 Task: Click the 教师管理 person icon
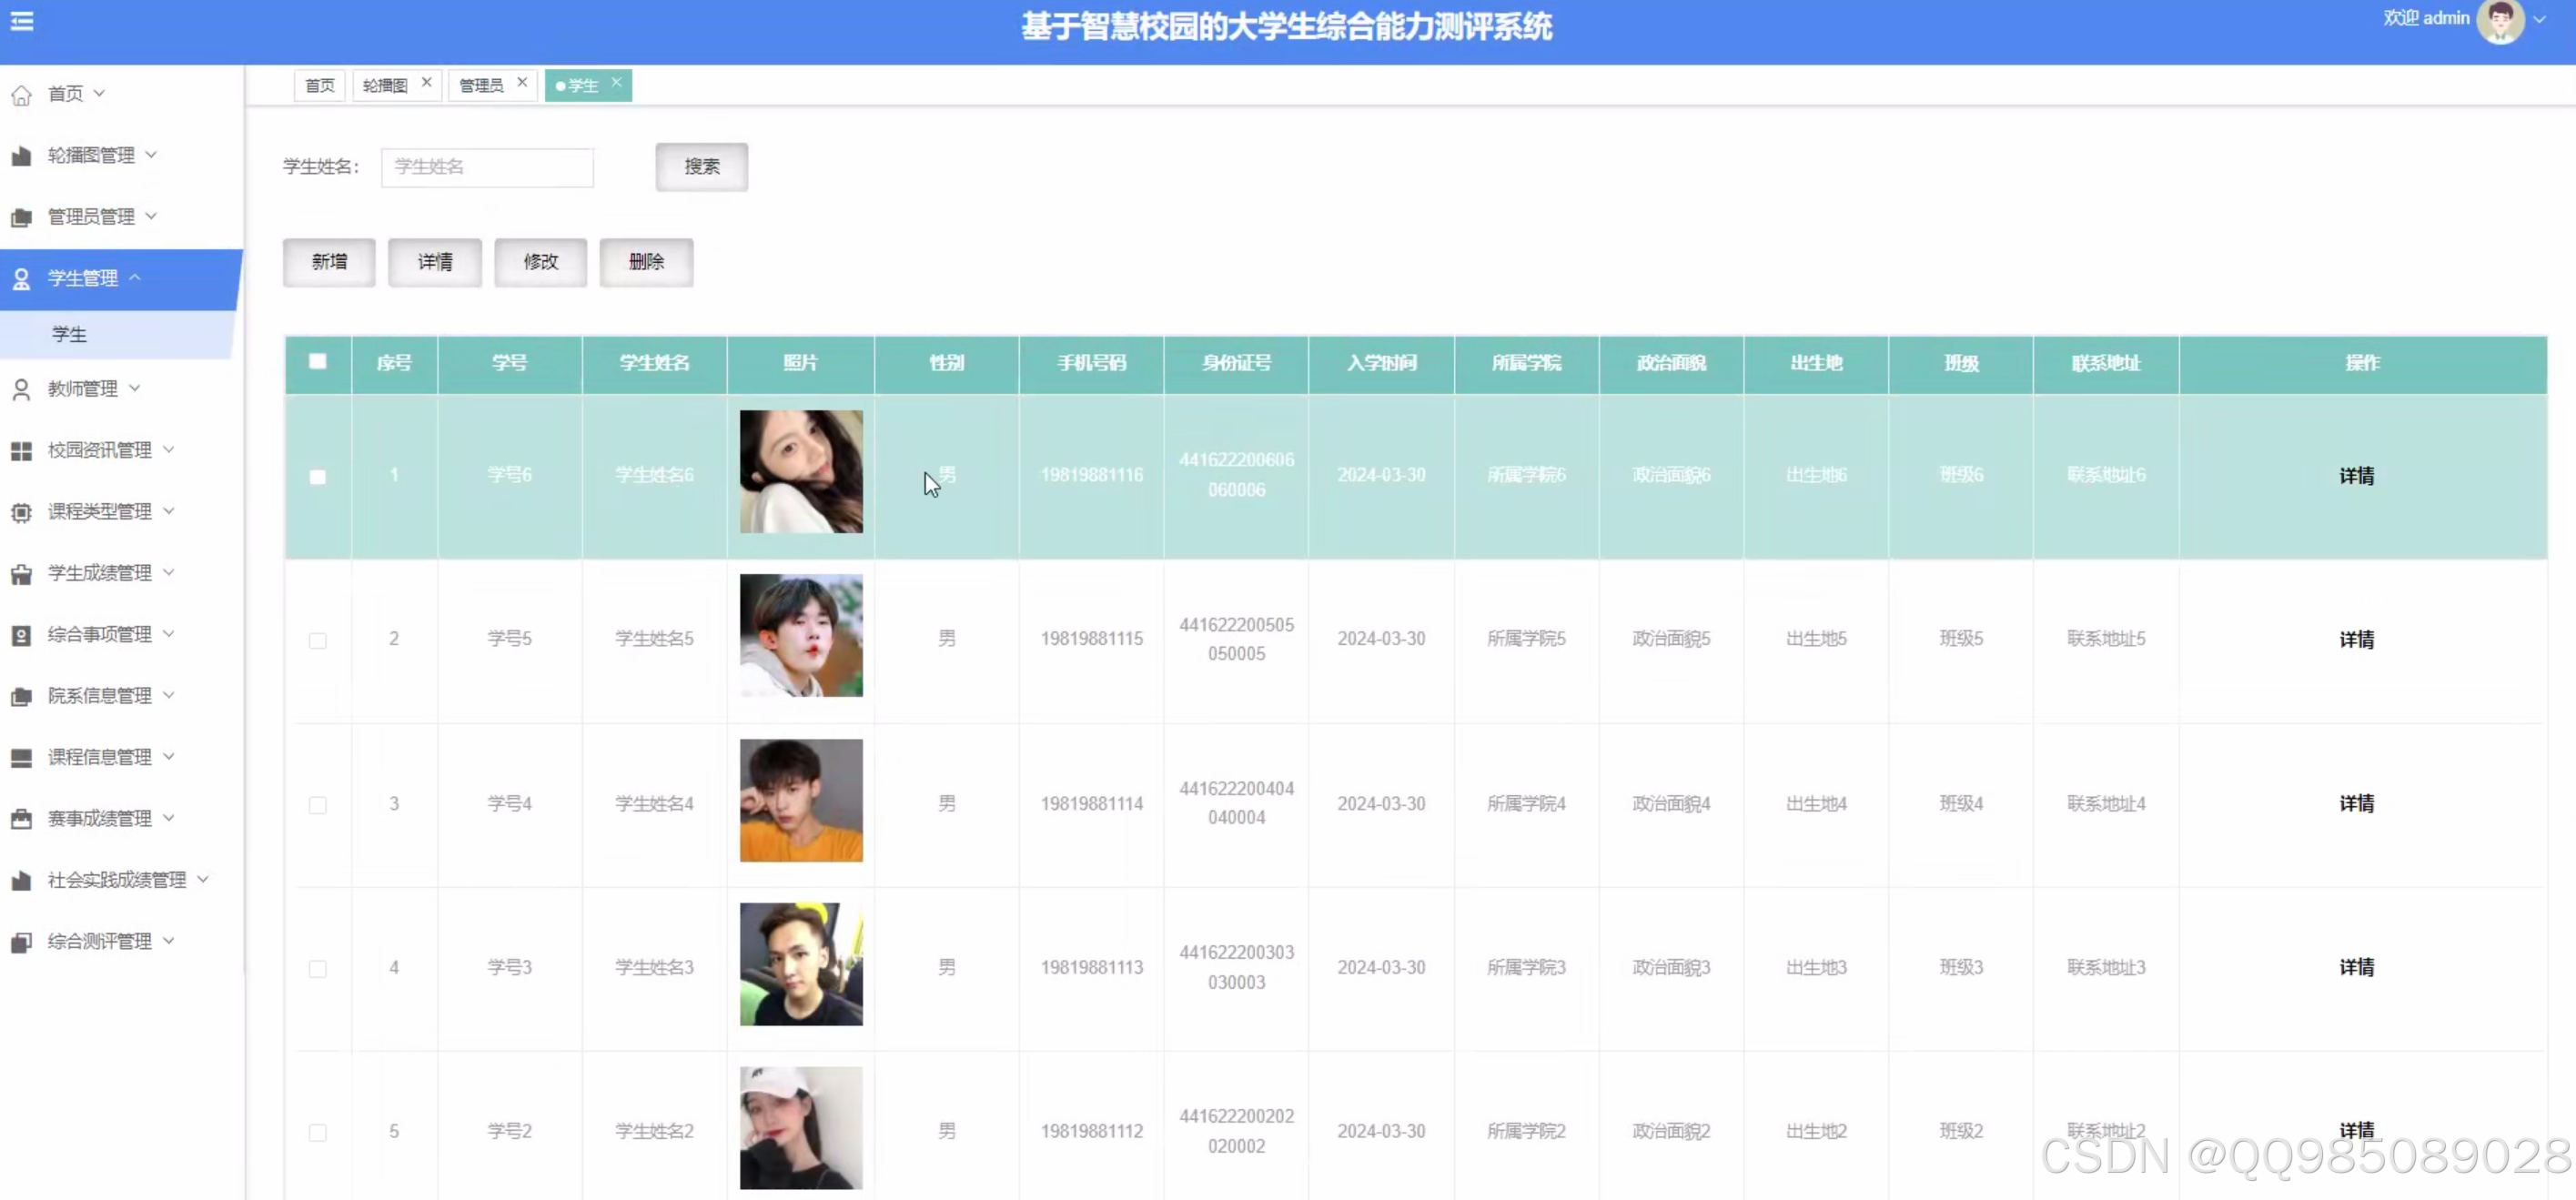21,390
